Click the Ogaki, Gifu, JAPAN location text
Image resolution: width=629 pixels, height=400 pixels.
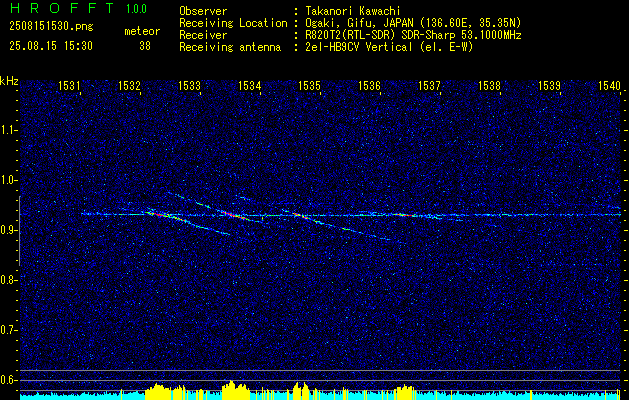[x=413, y=23]
